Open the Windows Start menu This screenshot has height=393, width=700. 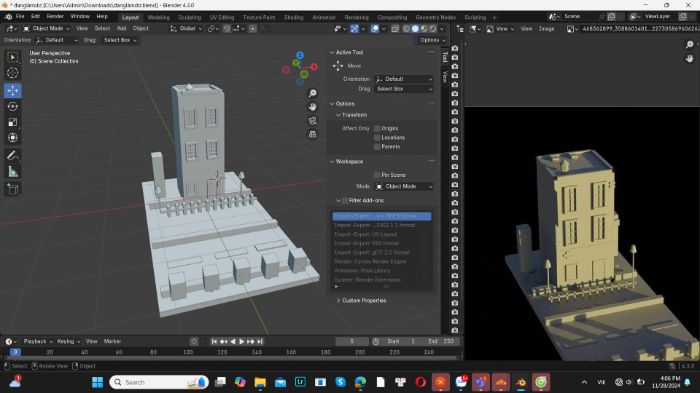[97, 382]
